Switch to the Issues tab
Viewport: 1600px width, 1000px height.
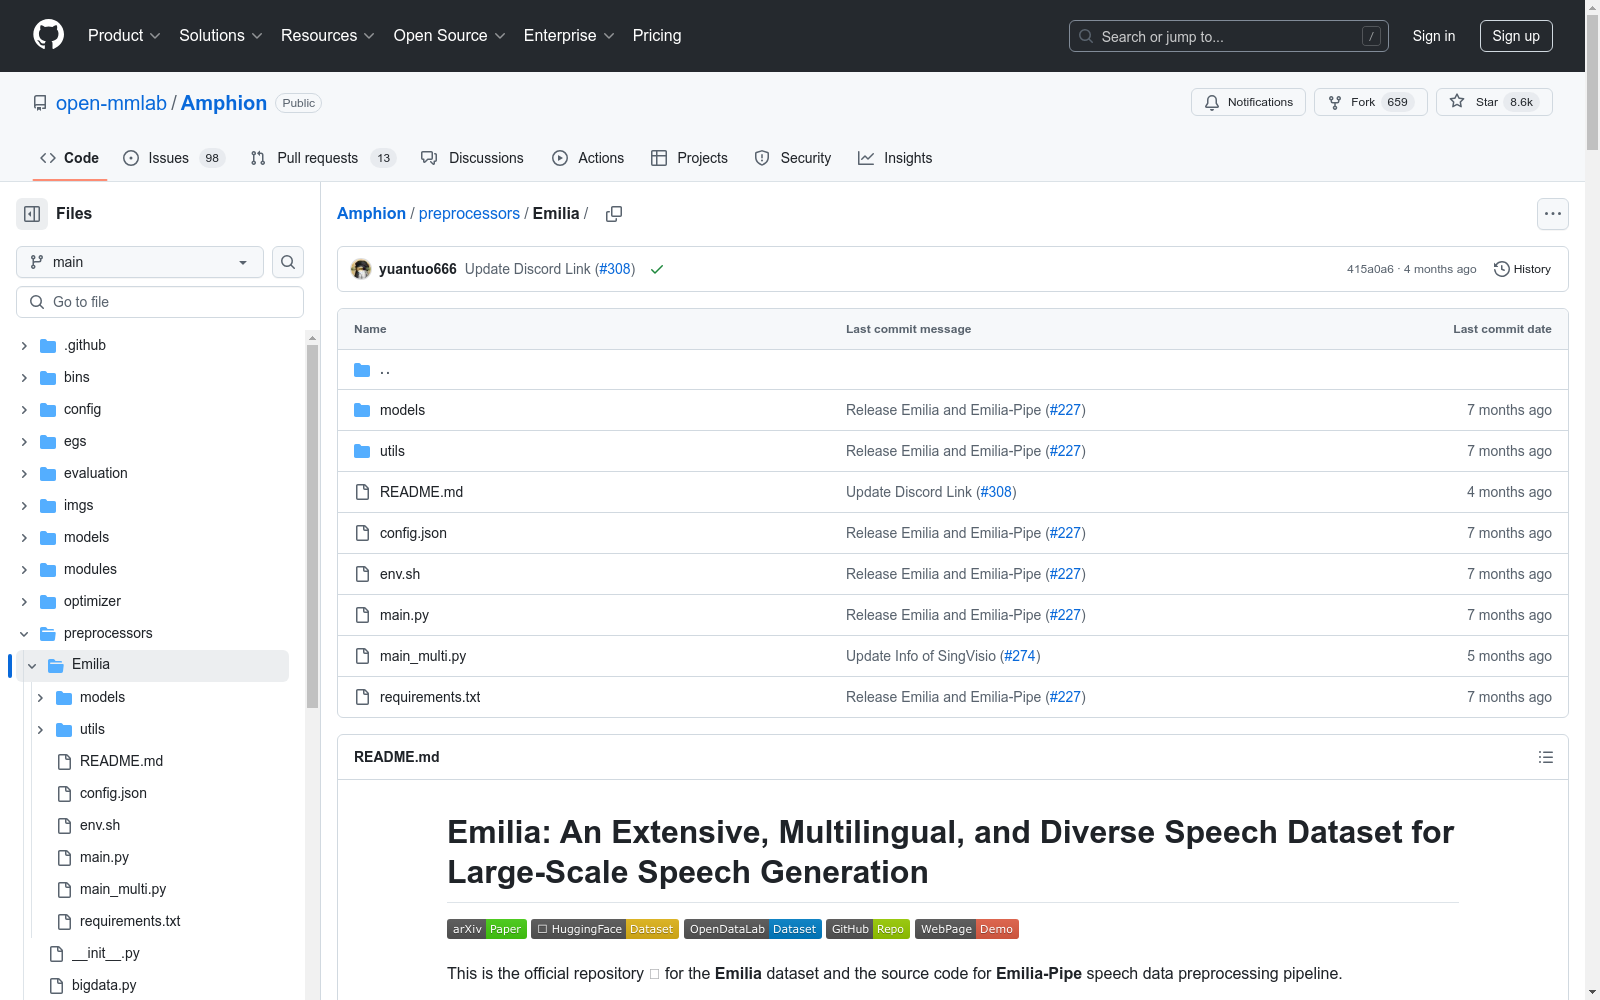click(x=174, y=158)
